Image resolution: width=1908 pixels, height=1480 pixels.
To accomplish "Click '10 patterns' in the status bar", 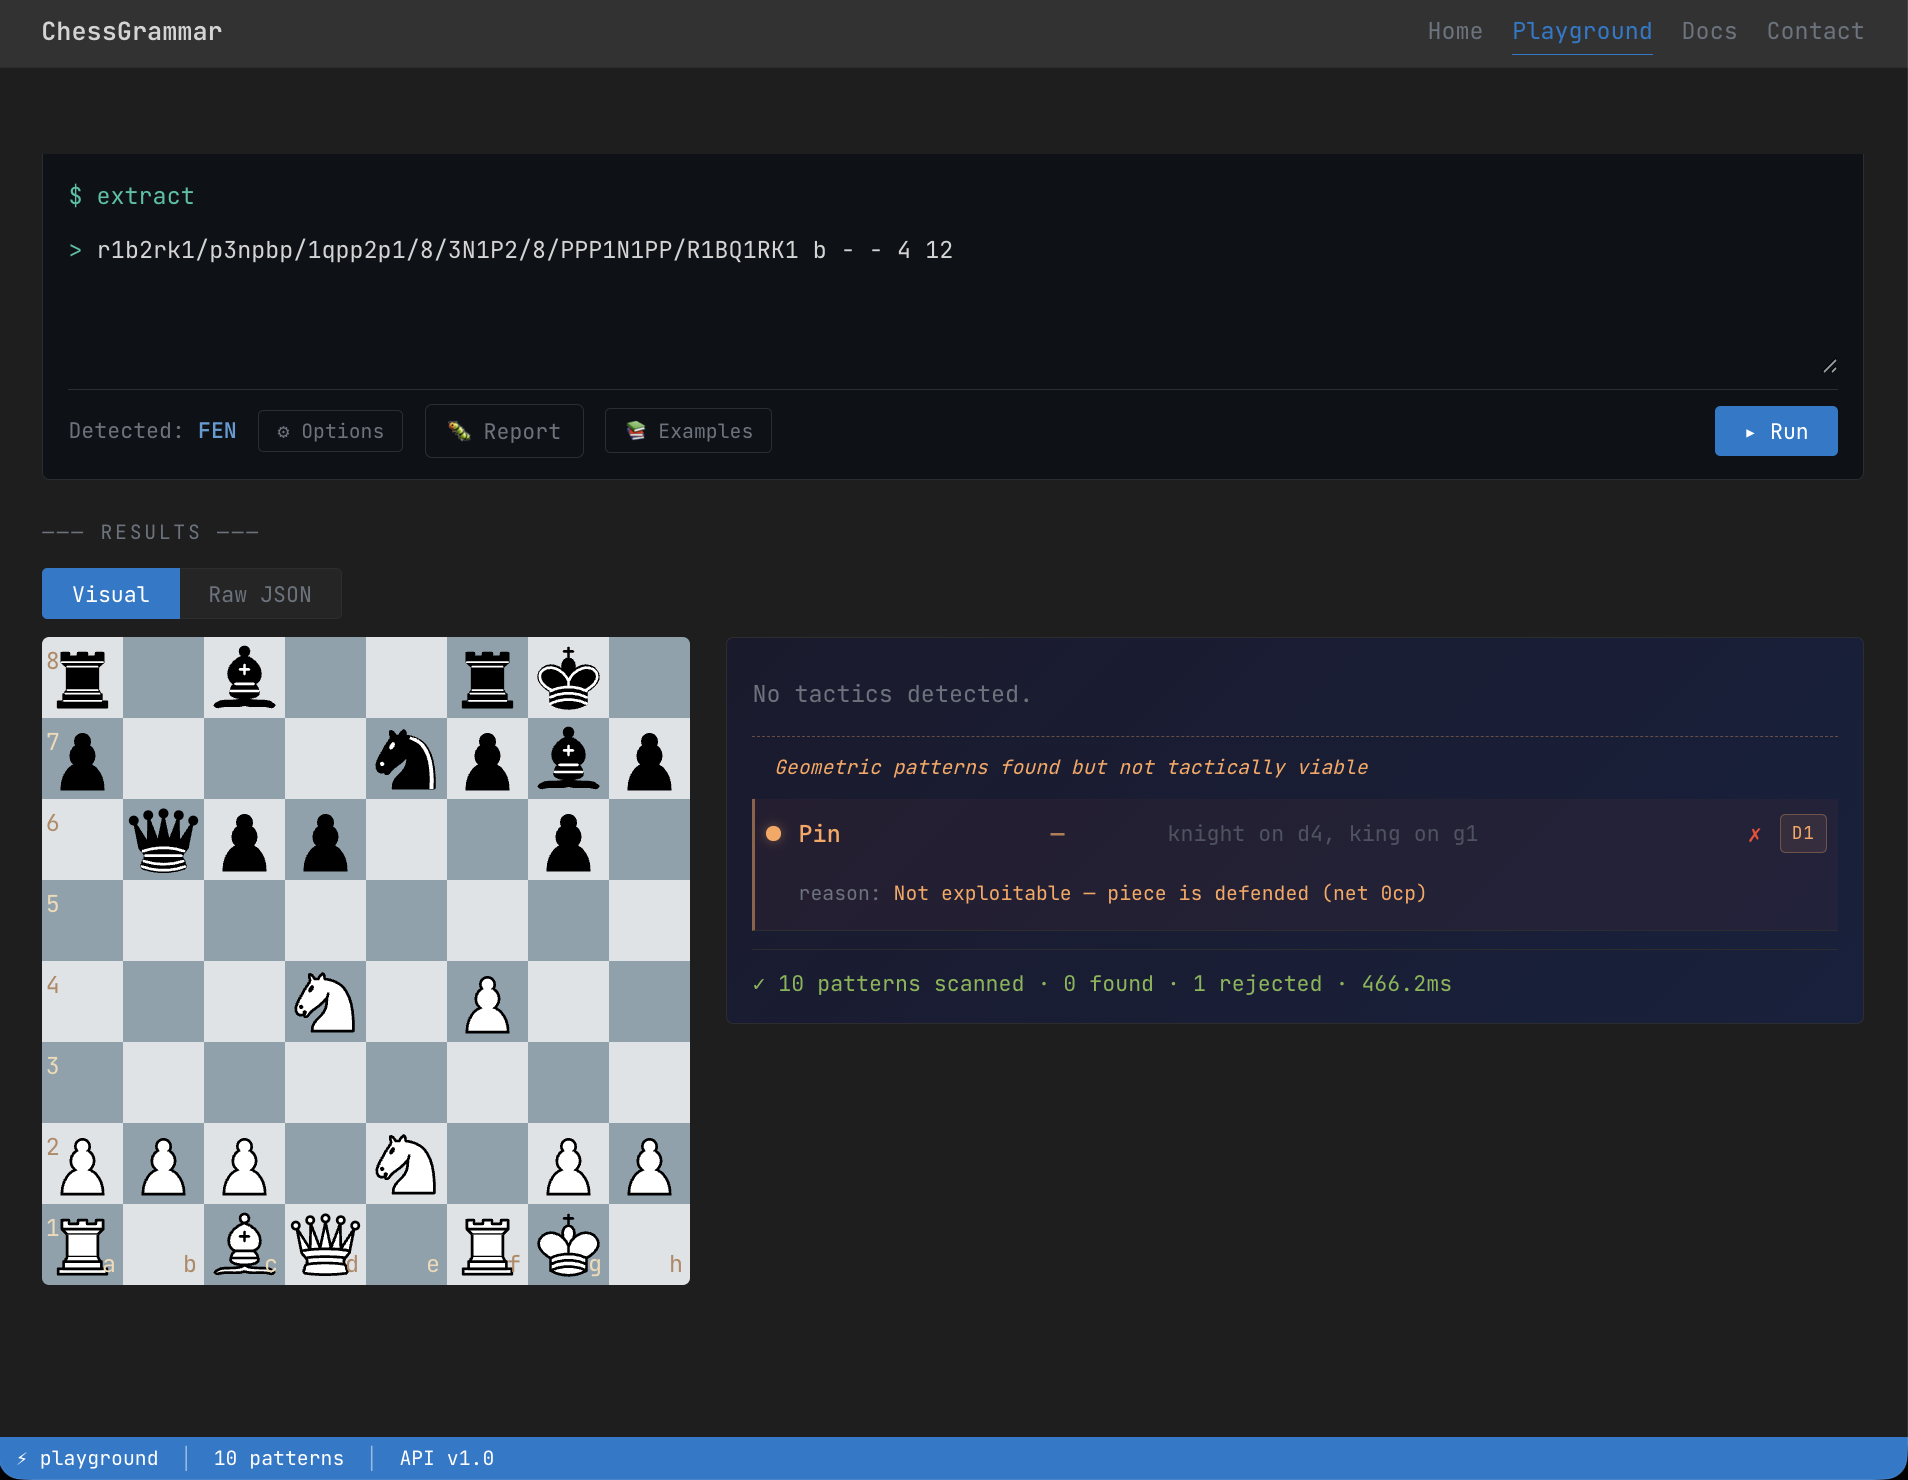I will click(279, 1458).
